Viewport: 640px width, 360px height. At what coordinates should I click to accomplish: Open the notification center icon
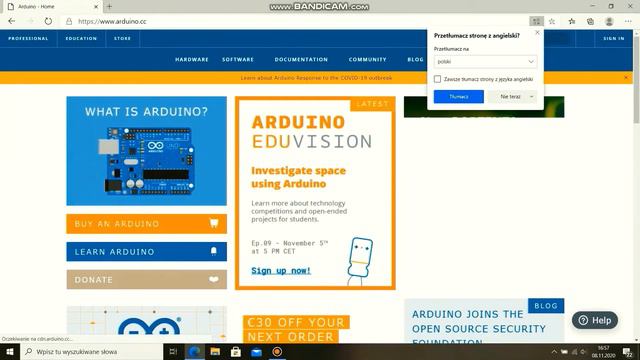[x=628, y=352]
